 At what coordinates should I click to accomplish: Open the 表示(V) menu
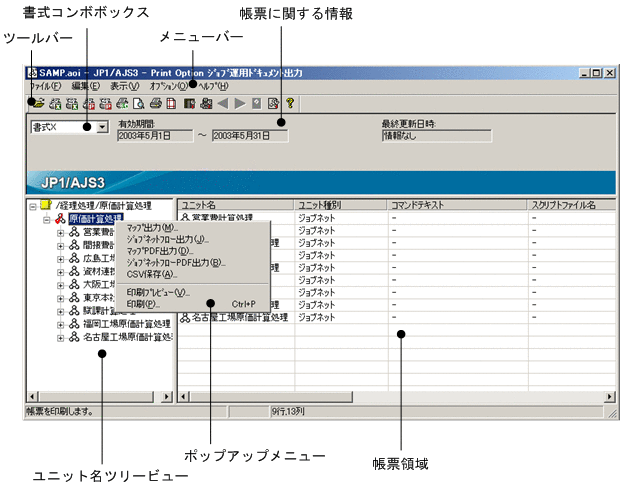coord(125,86)
